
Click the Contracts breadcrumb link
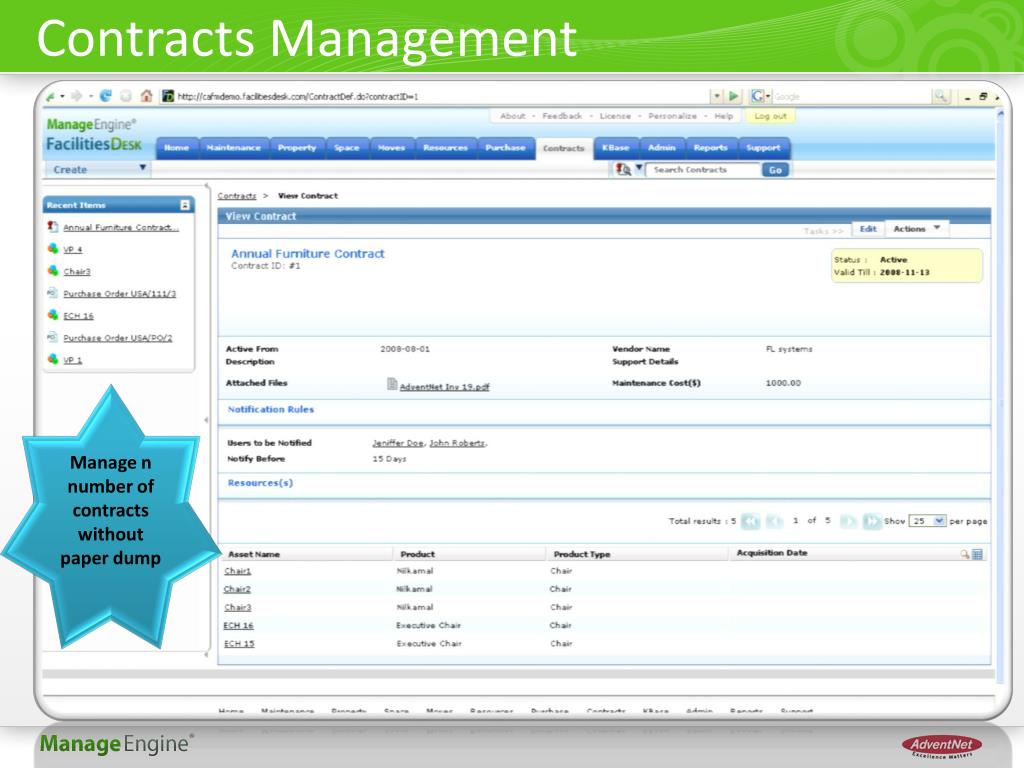click(x=236, y=196)
